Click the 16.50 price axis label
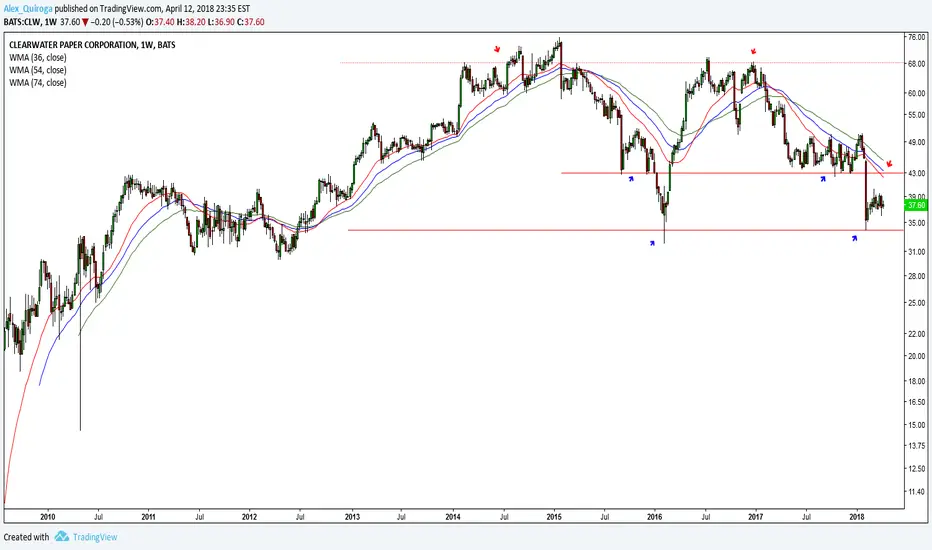Screen dimensions: 932x550 (x=917, y=402)
